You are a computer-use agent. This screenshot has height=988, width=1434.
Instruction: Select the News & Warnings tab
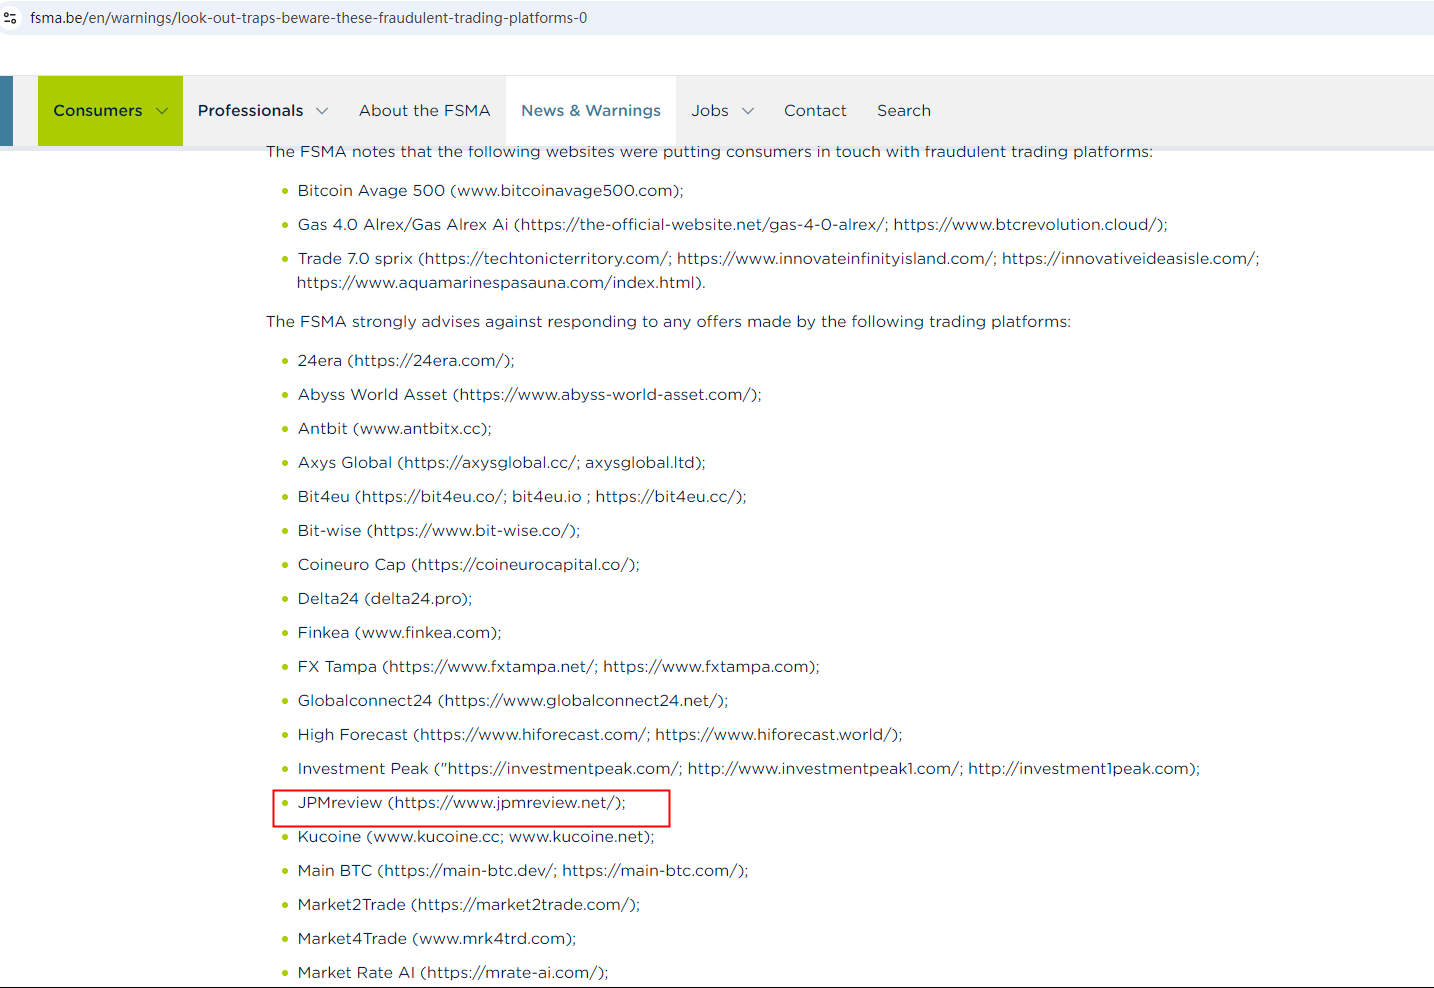click(x=590, y=111)
